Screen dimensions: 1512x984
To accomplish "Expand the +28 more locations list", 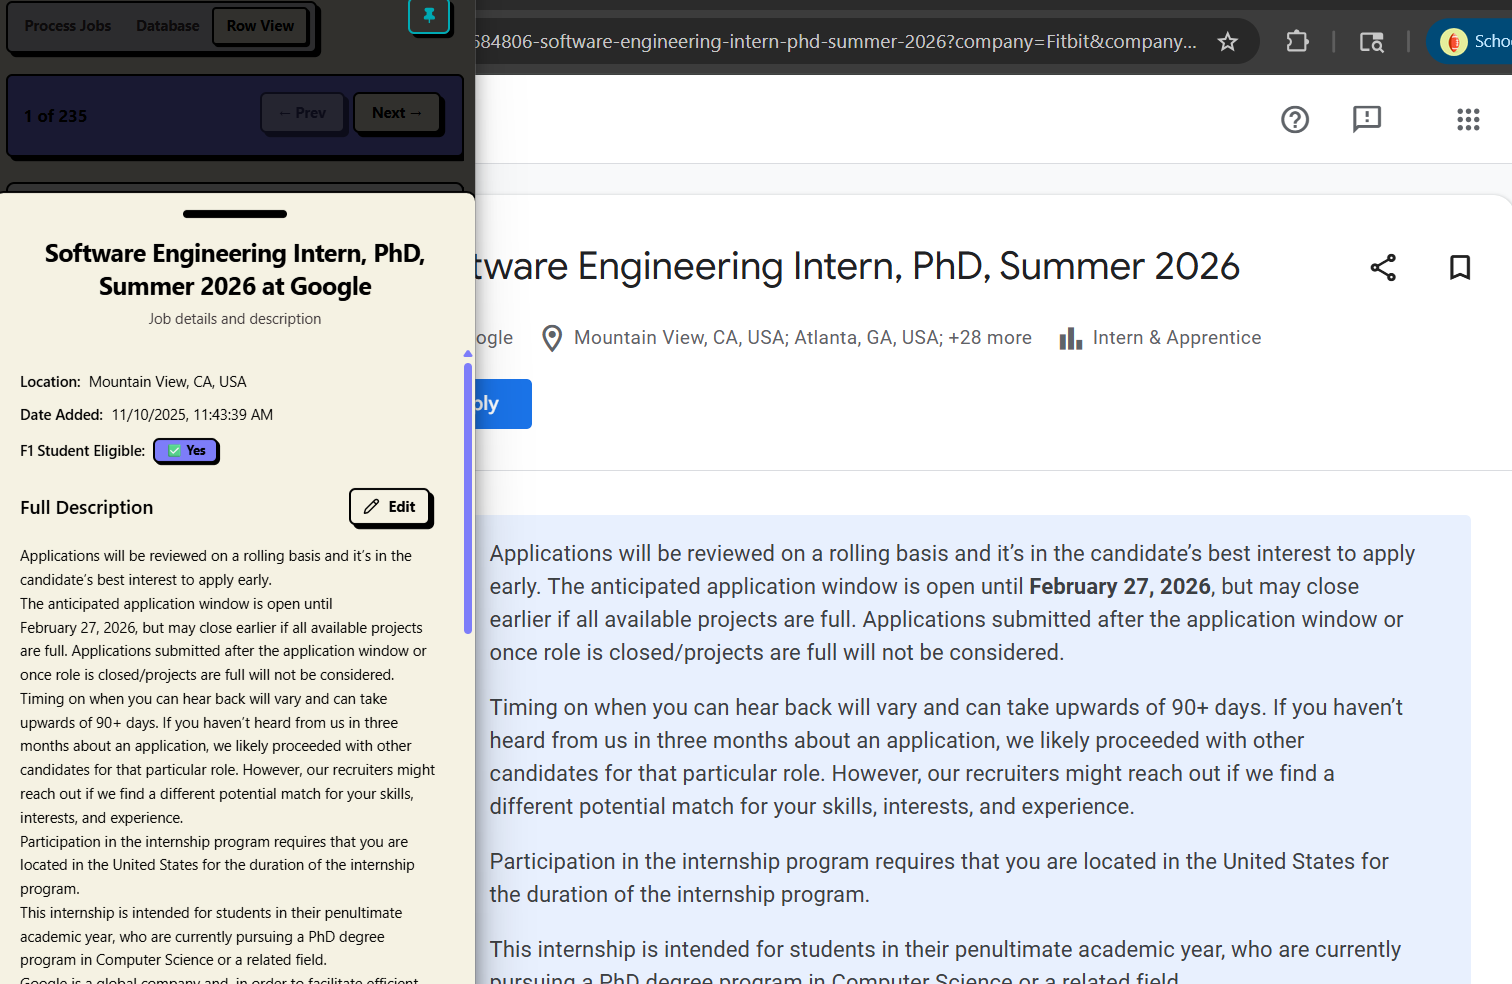I will click(x=989, y=338).
